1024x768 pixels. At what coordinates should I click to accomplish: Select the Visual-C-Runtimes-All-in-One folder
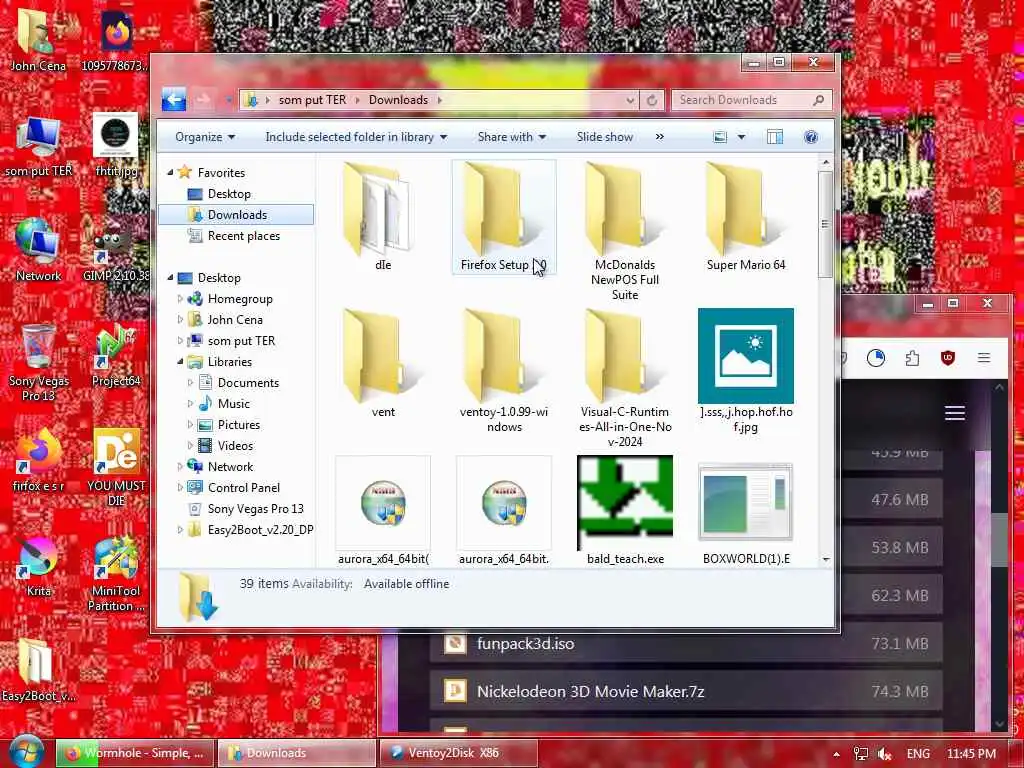624,379
